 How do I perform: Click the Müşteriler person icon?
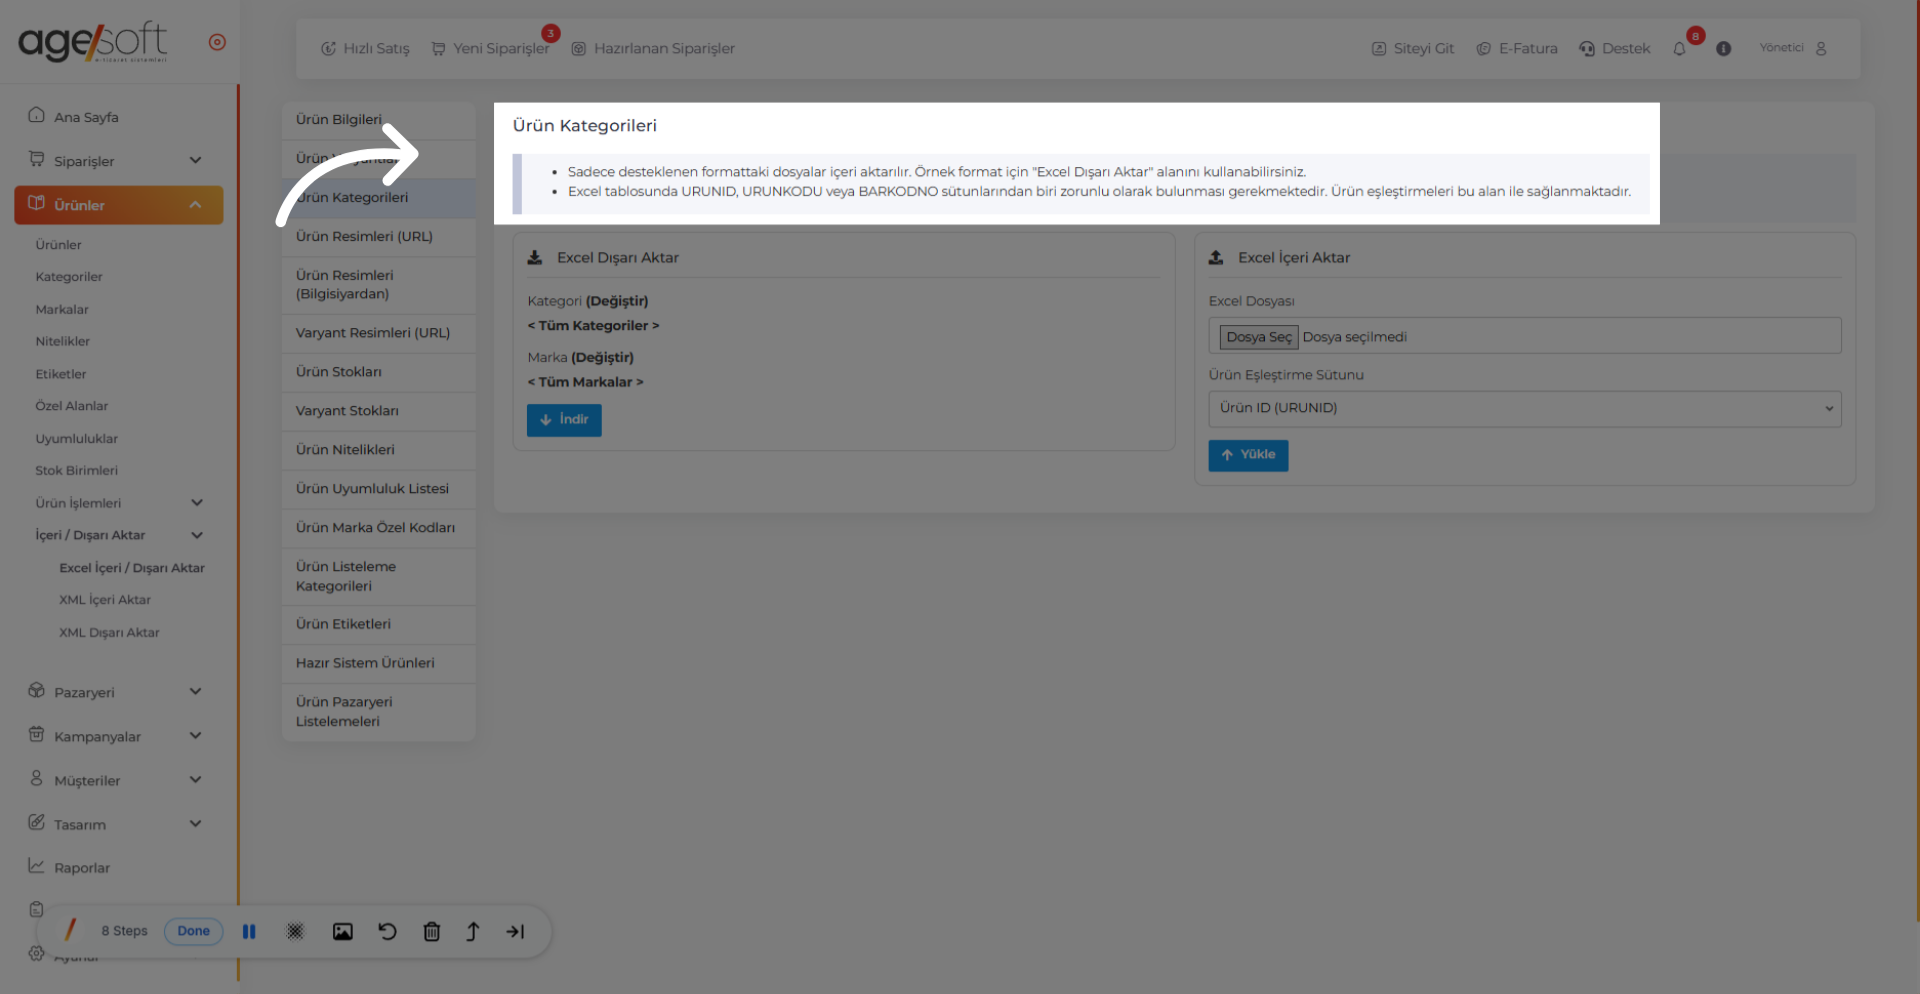[36, 778]
